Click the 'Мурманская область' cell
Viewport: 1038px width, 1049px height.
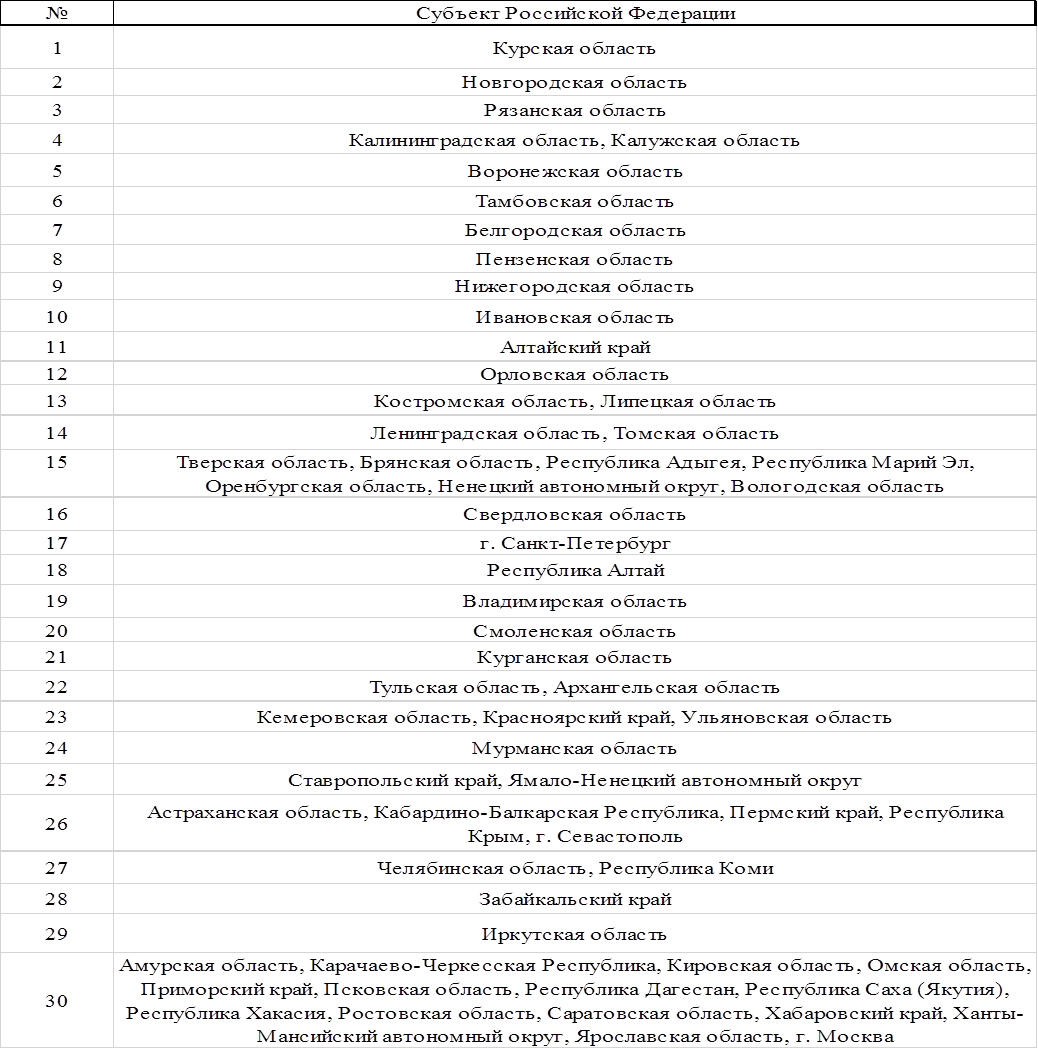click(x=575, y=747)
